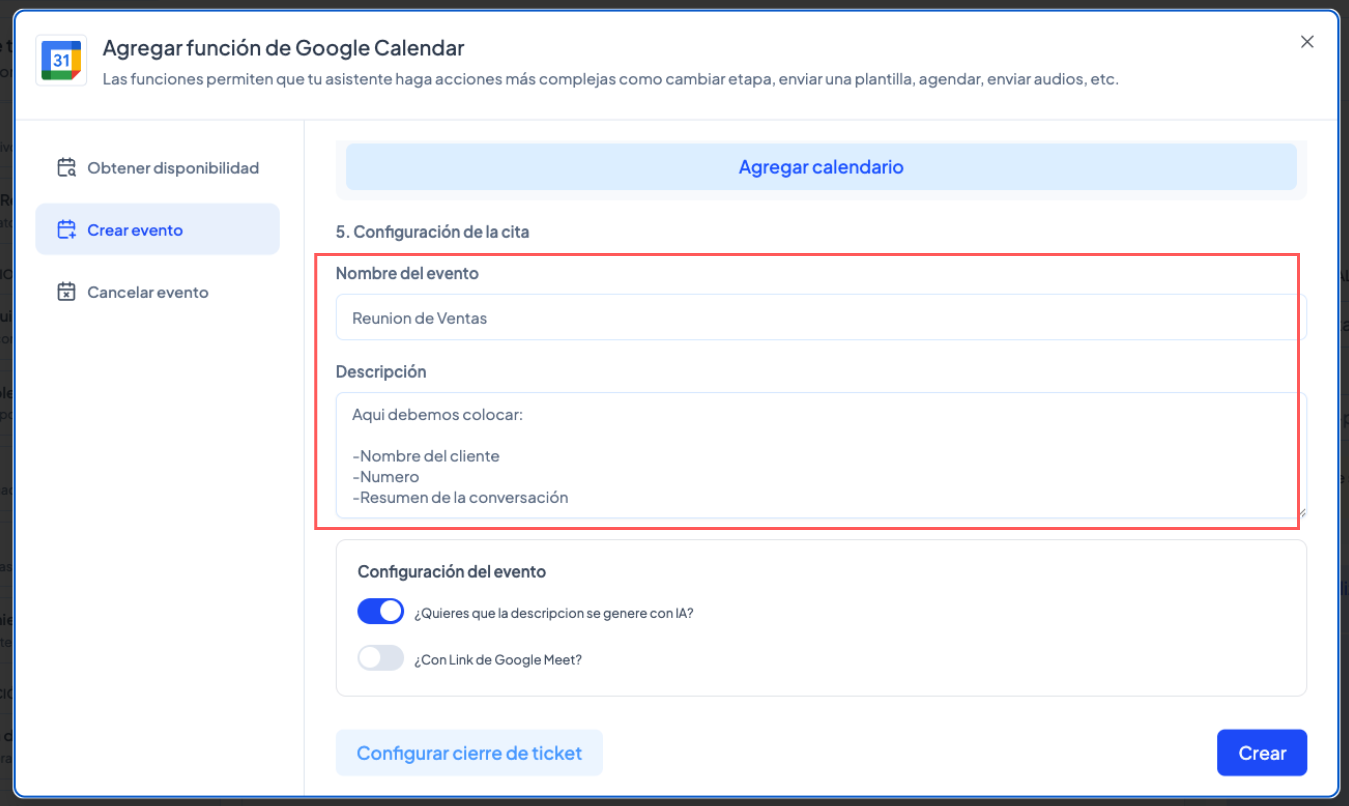Click the Nombre del evento input field

820,318
